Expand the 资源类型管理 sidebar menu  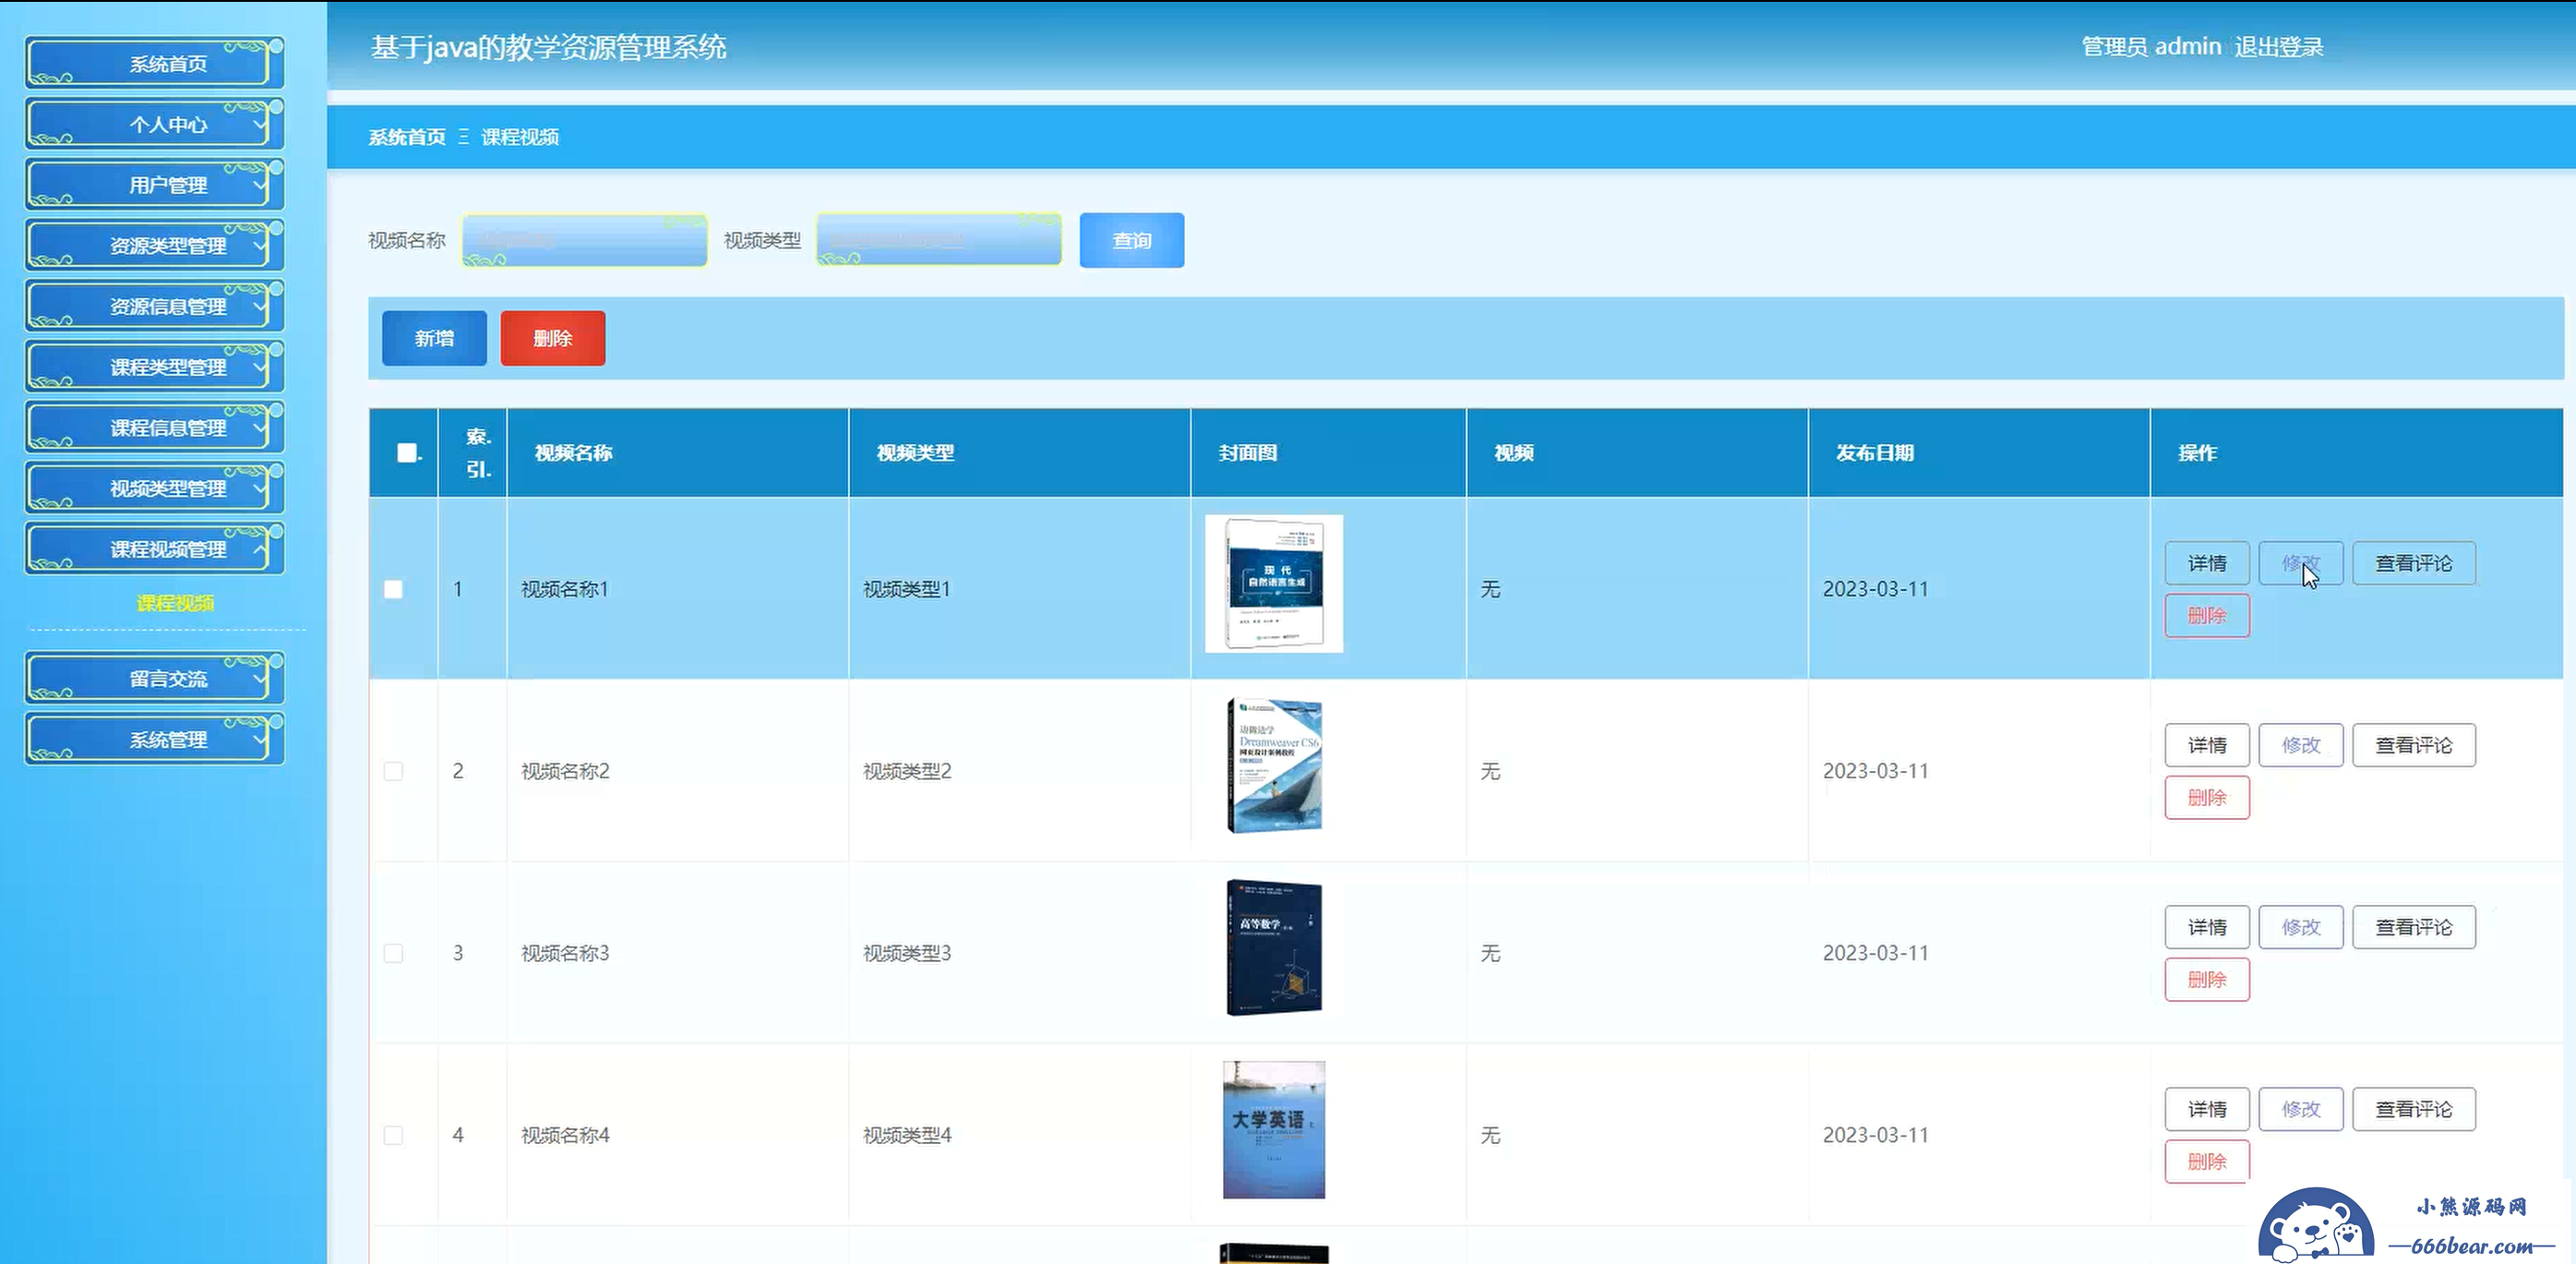tap(155, 246)
